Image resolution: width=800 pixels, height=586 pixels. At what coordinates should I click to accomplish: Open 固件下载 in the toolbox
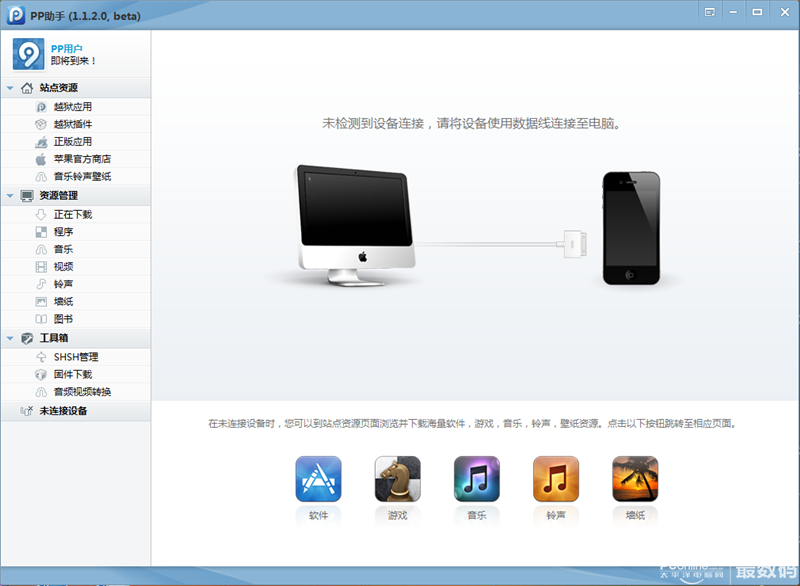(72, 374)
